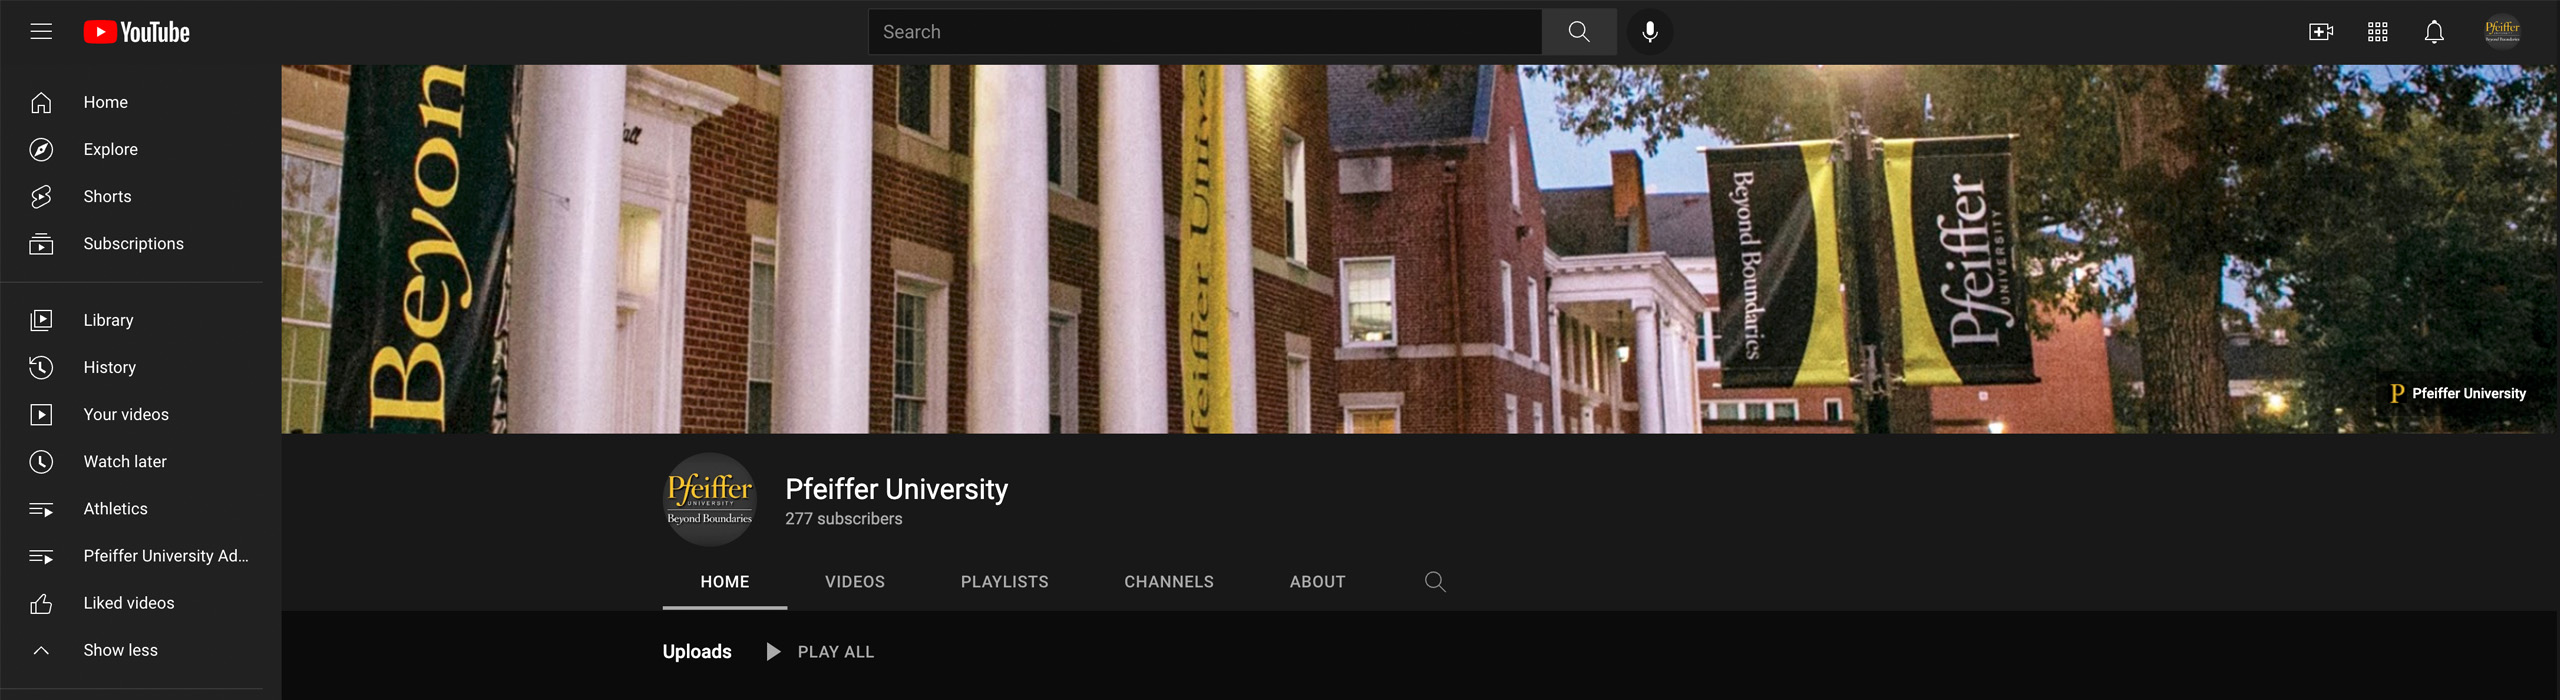Viewport: 2560px width, 700px height.
Task: Click the Home sidebar icon
Action: (41, 102)
